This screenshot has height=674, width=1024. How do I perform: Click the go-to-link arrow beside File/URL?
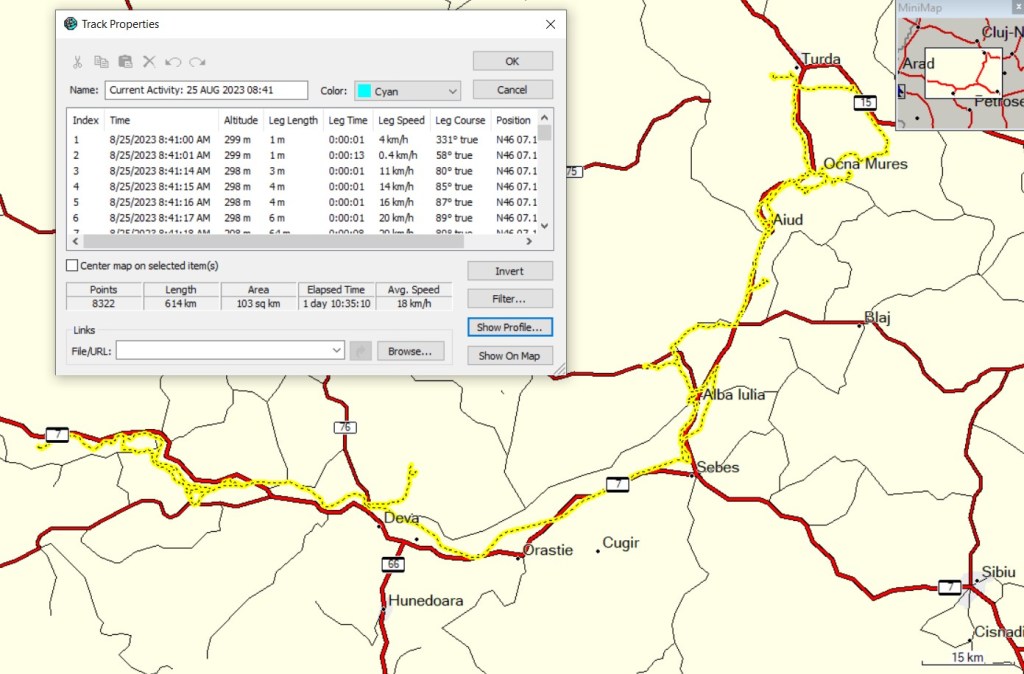click(361, 351)
